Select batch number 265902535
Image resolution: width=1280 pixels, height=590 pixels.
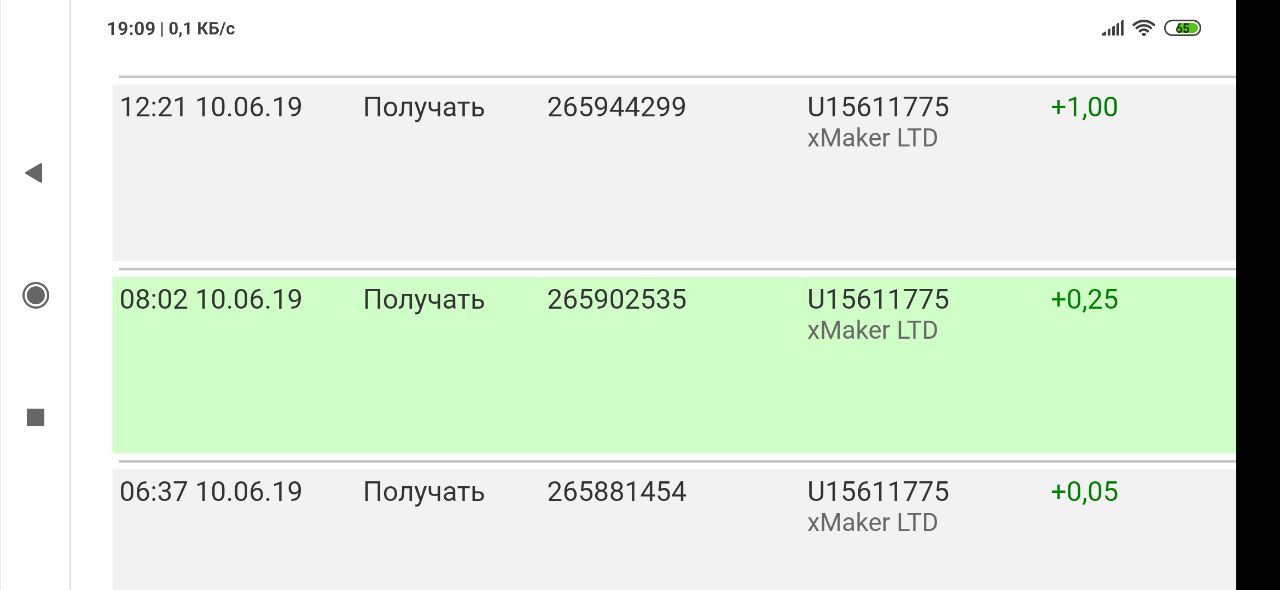tap(616, 299)
